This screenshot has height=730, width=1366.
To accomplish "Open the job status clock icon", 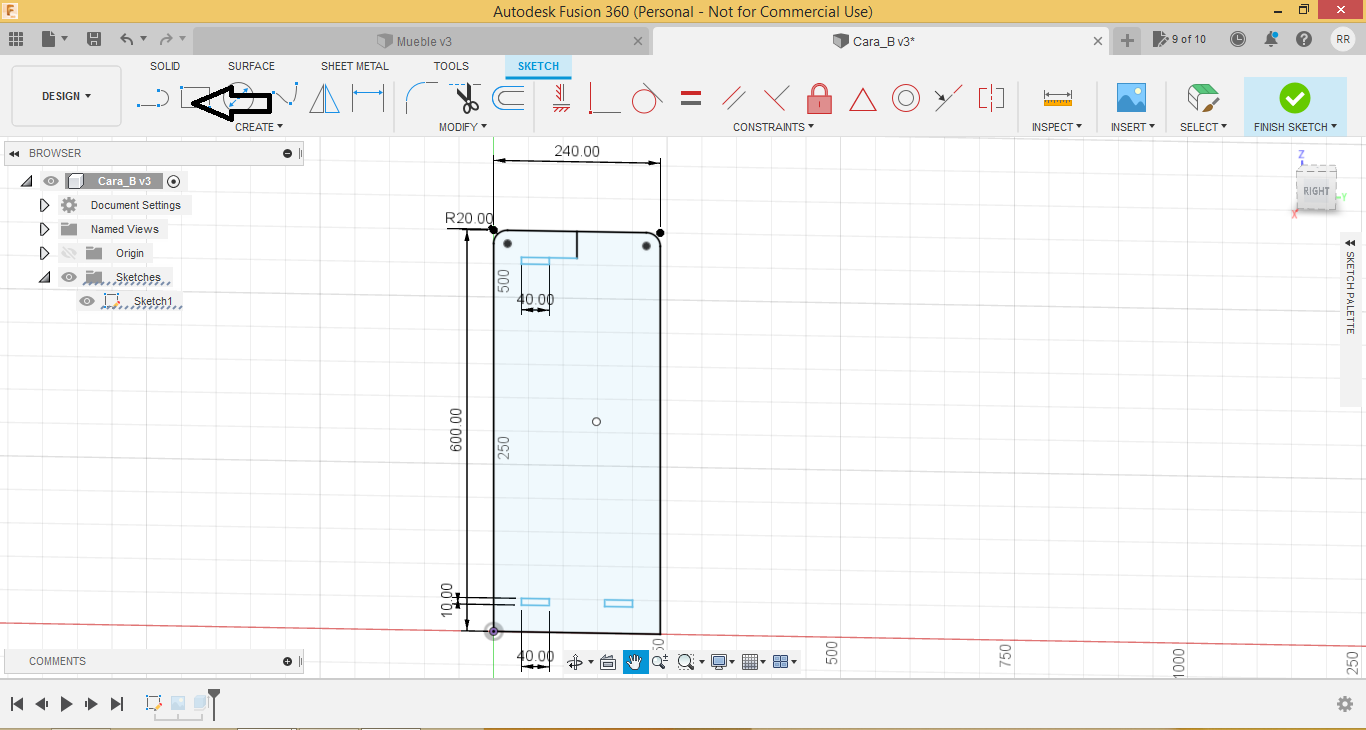I will click(x=1238, y=39).
